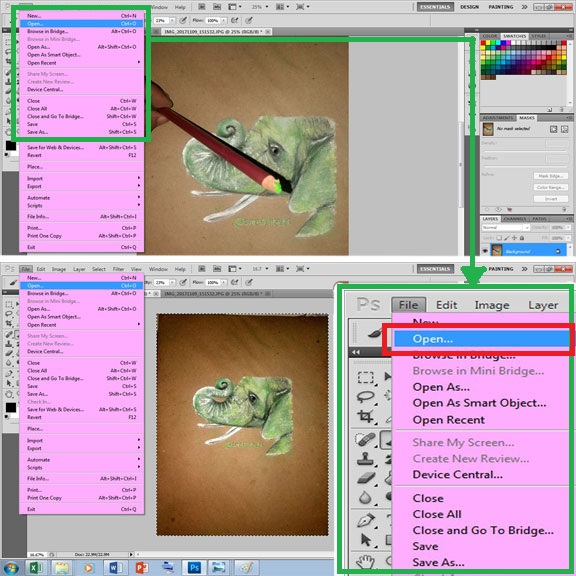Select the Spot Healing Brush in the enlarged inset

[x=365, y=439]
